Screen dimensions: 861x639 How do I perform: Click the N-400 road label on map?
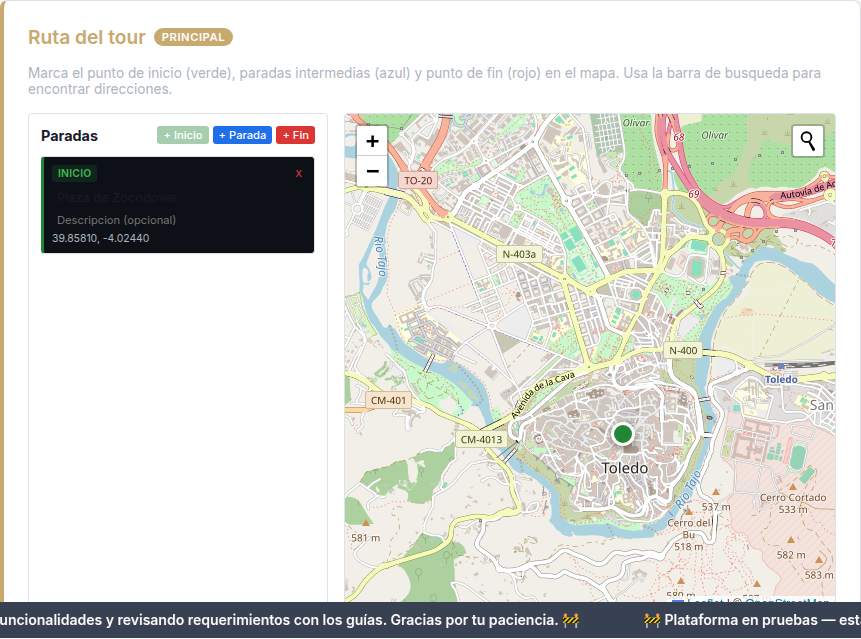point(683,350)
